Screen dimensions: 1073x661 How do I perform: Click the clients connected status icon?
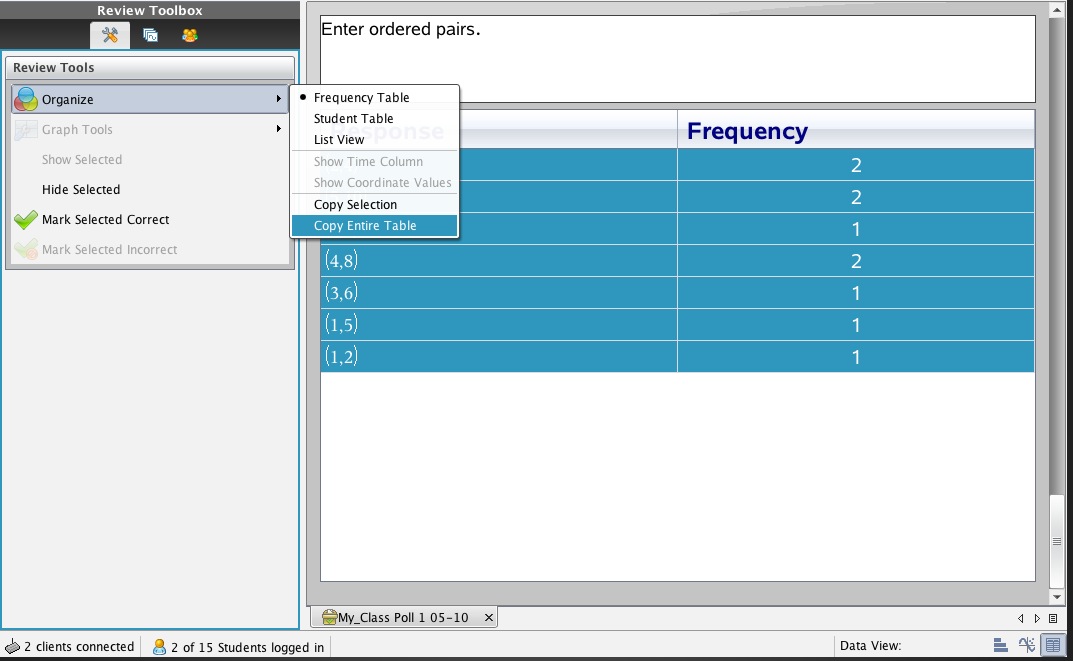pos(12,647)
